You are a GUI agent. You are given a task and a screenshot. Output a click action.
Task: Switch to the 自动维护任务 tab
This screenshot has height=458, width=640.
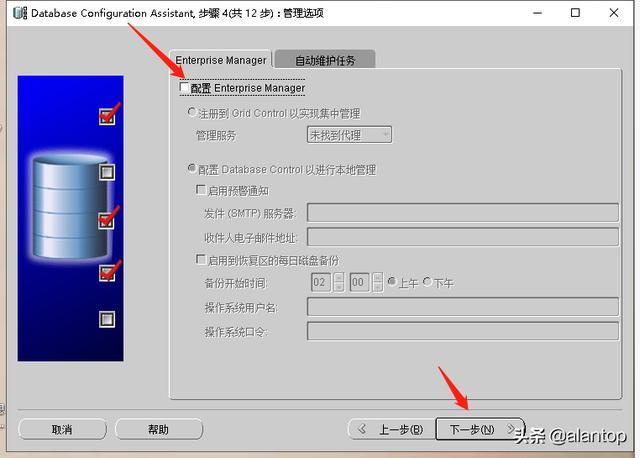(325, 60)
